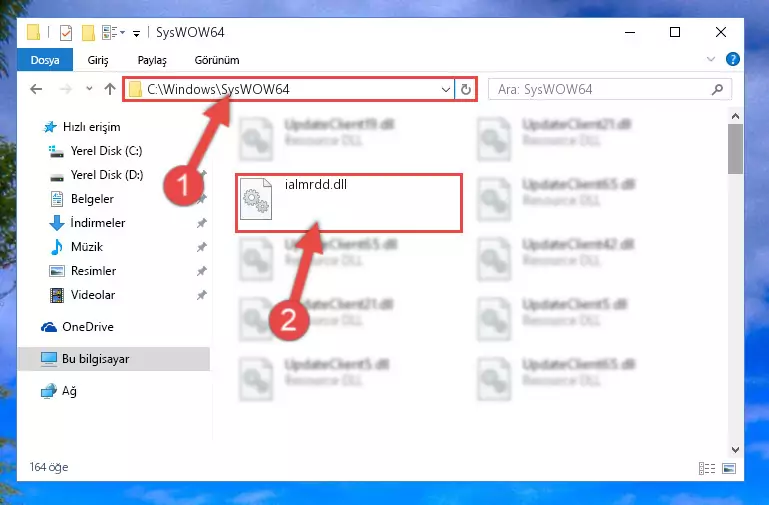Refresh the SysWOW64 folder

(x=465, y=89)
